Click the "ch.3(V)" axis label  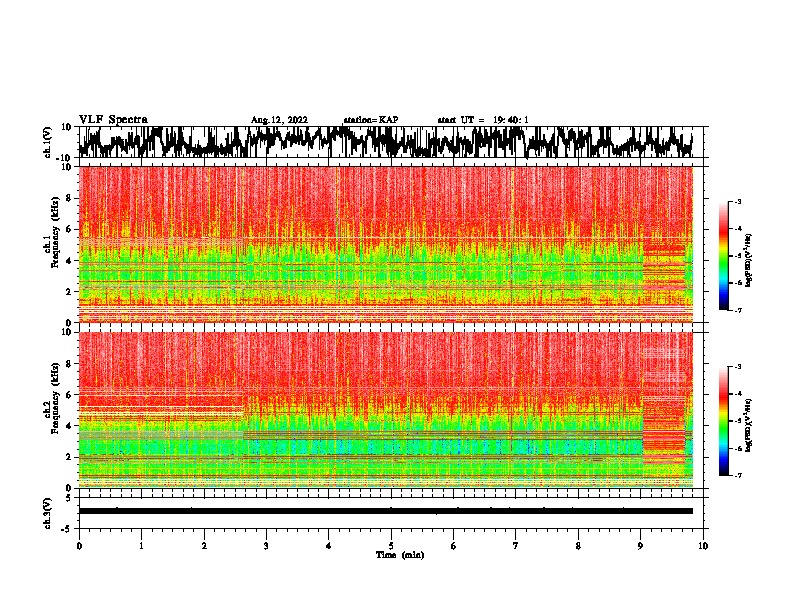tap(48, 513)
